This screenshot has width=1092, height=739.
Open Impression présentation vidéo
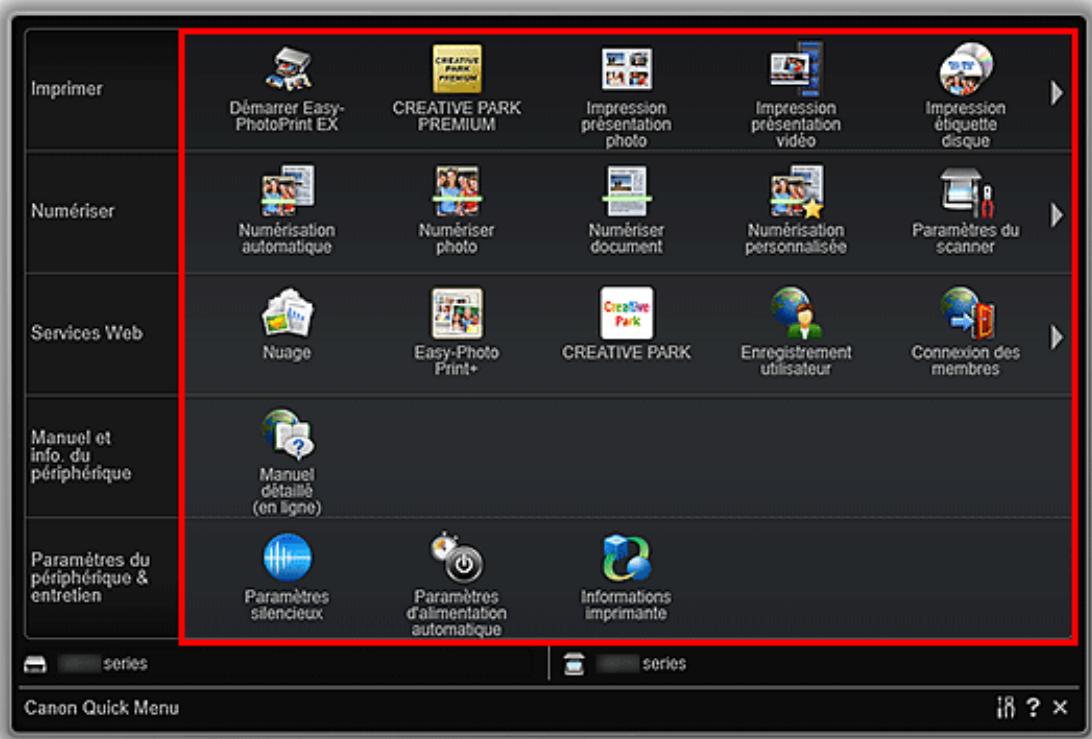click(795, 94)
